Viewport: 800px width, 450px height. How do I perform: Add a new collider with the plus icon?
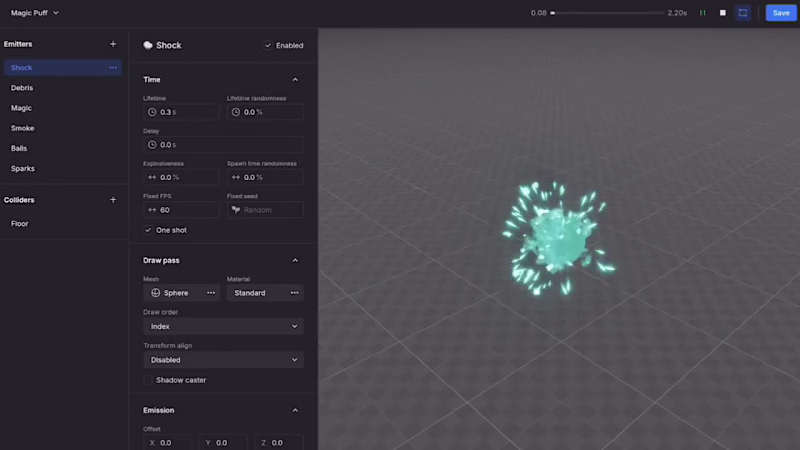(113, 200)
